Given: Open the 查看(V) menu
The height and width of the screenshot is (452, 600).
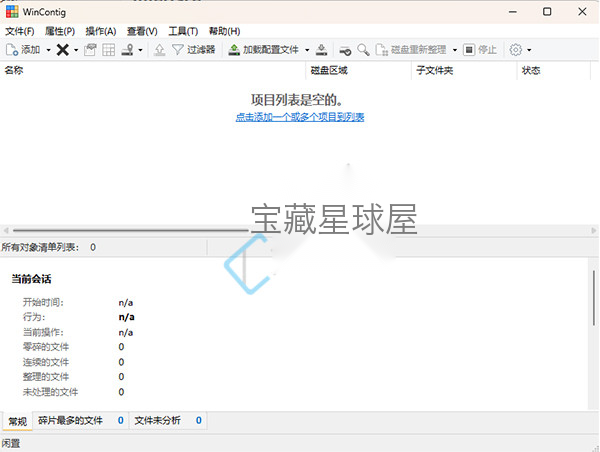Looking at the screenshot, I should (142, 31).
